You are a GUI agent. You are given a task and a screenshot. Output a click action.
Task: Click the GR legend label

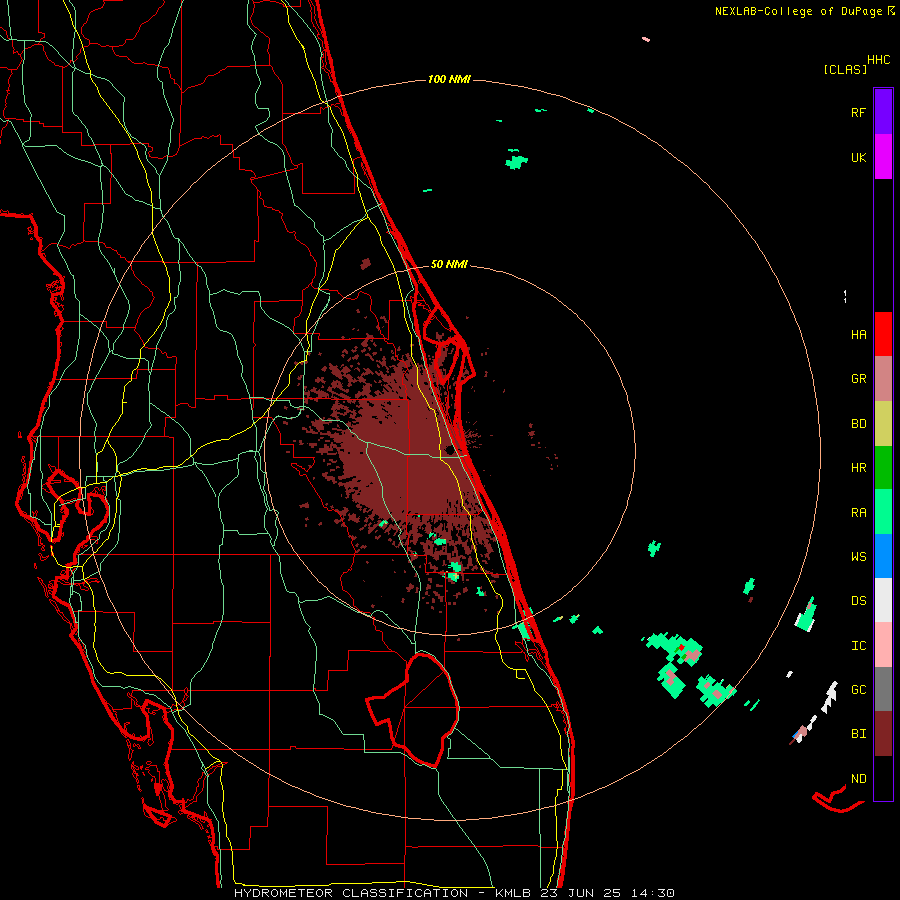tap(858, 379)
